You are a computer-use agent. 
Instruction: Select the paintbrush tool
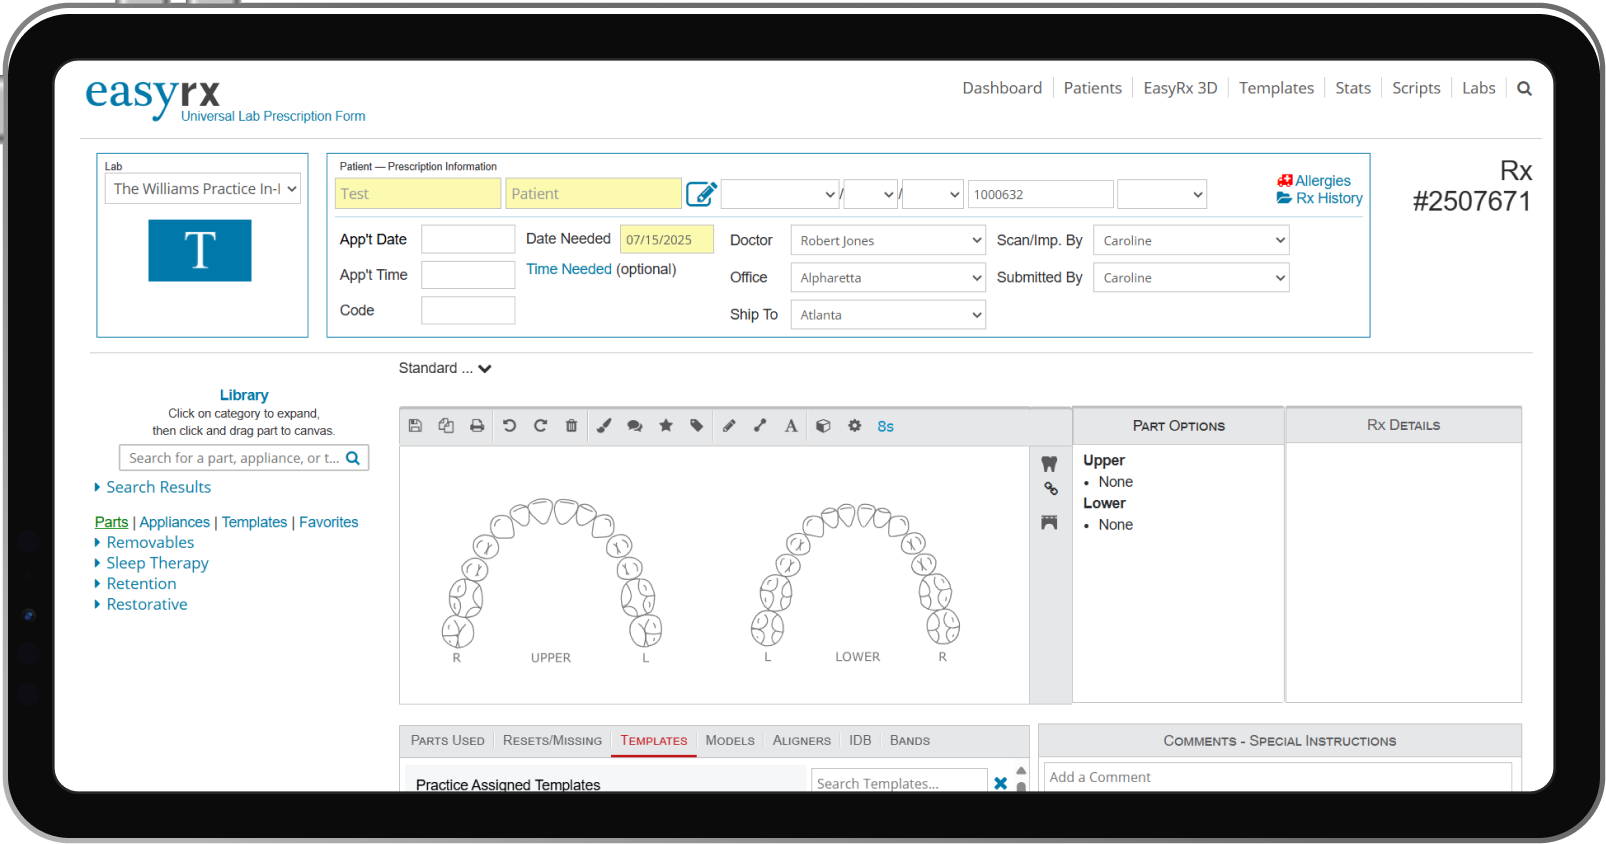[x=604, y=426]
